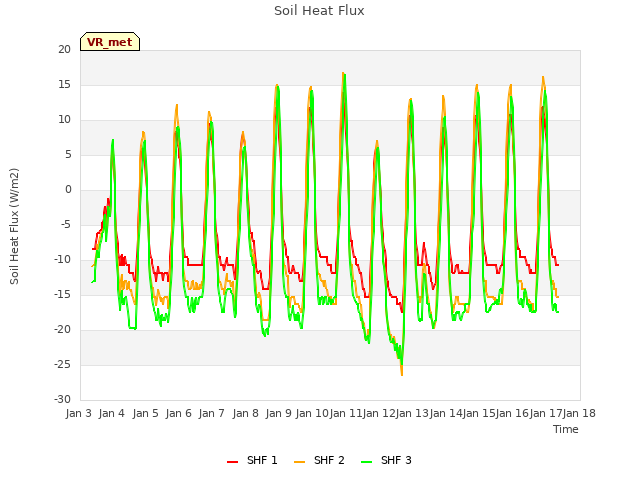Image resolution: width=640 pixels, height=480 pixels.
Task: Click the -25 y-axis tick label
Action: [x=63, y=364]
